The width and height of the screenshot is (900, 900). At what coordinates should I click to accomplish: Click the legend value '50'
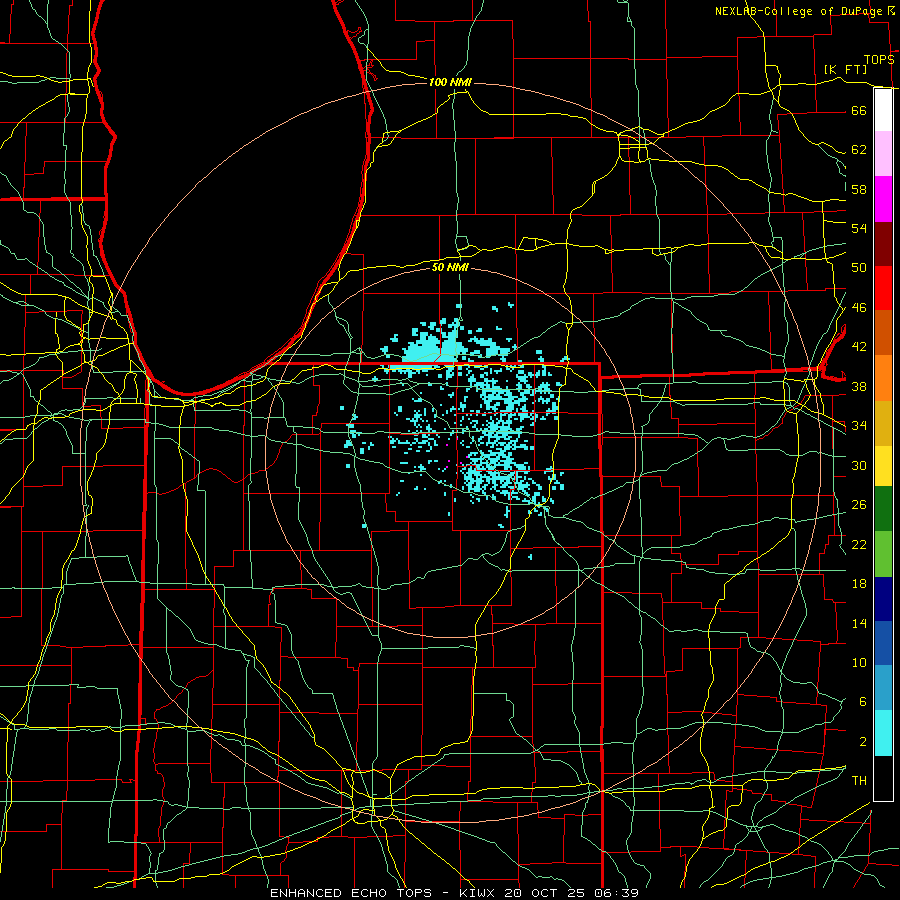(859, 268)
